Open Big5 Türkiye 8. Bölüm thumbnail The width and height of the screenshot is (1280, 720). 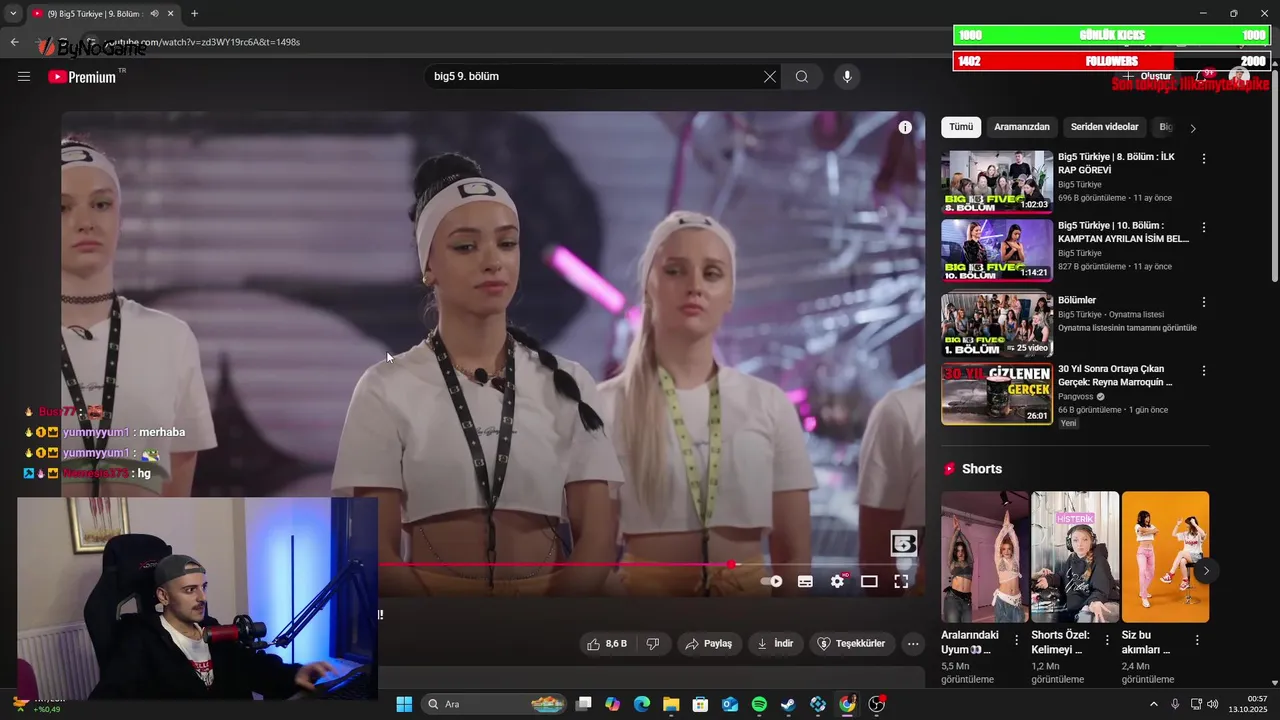coord(997,182)
